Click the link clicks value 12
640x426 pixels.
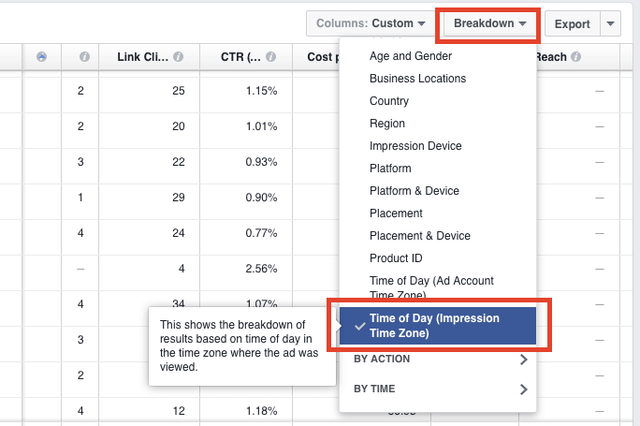[178, 410]
